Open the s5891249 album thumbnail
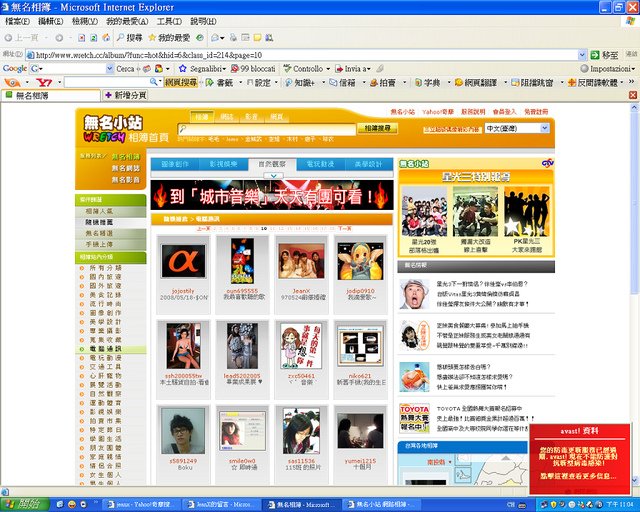The image size is (640, 512). click(182, 431)
